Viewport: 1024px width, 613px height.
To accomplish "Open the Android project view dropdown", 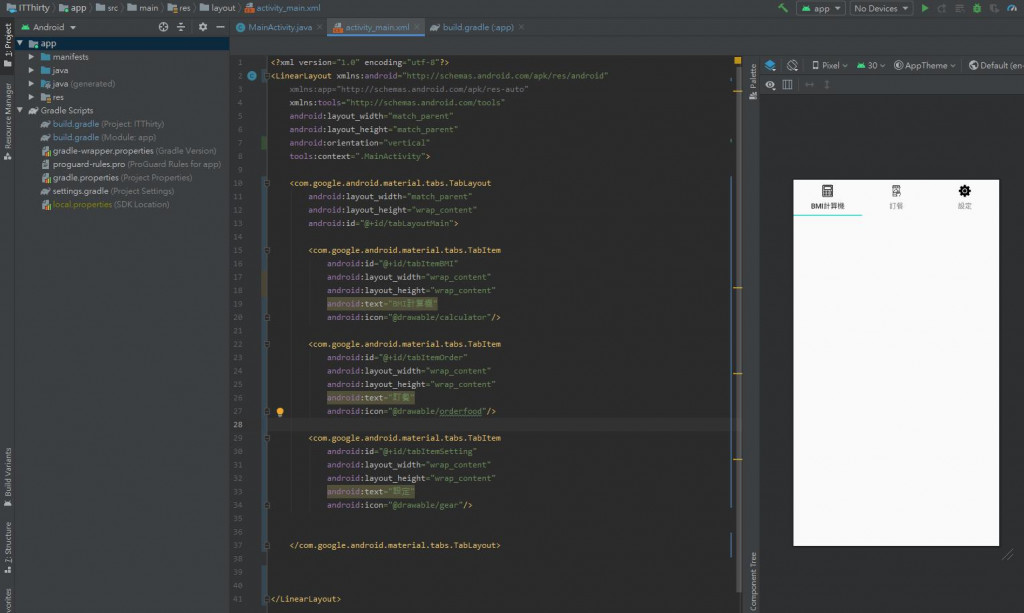I will 49,27.
